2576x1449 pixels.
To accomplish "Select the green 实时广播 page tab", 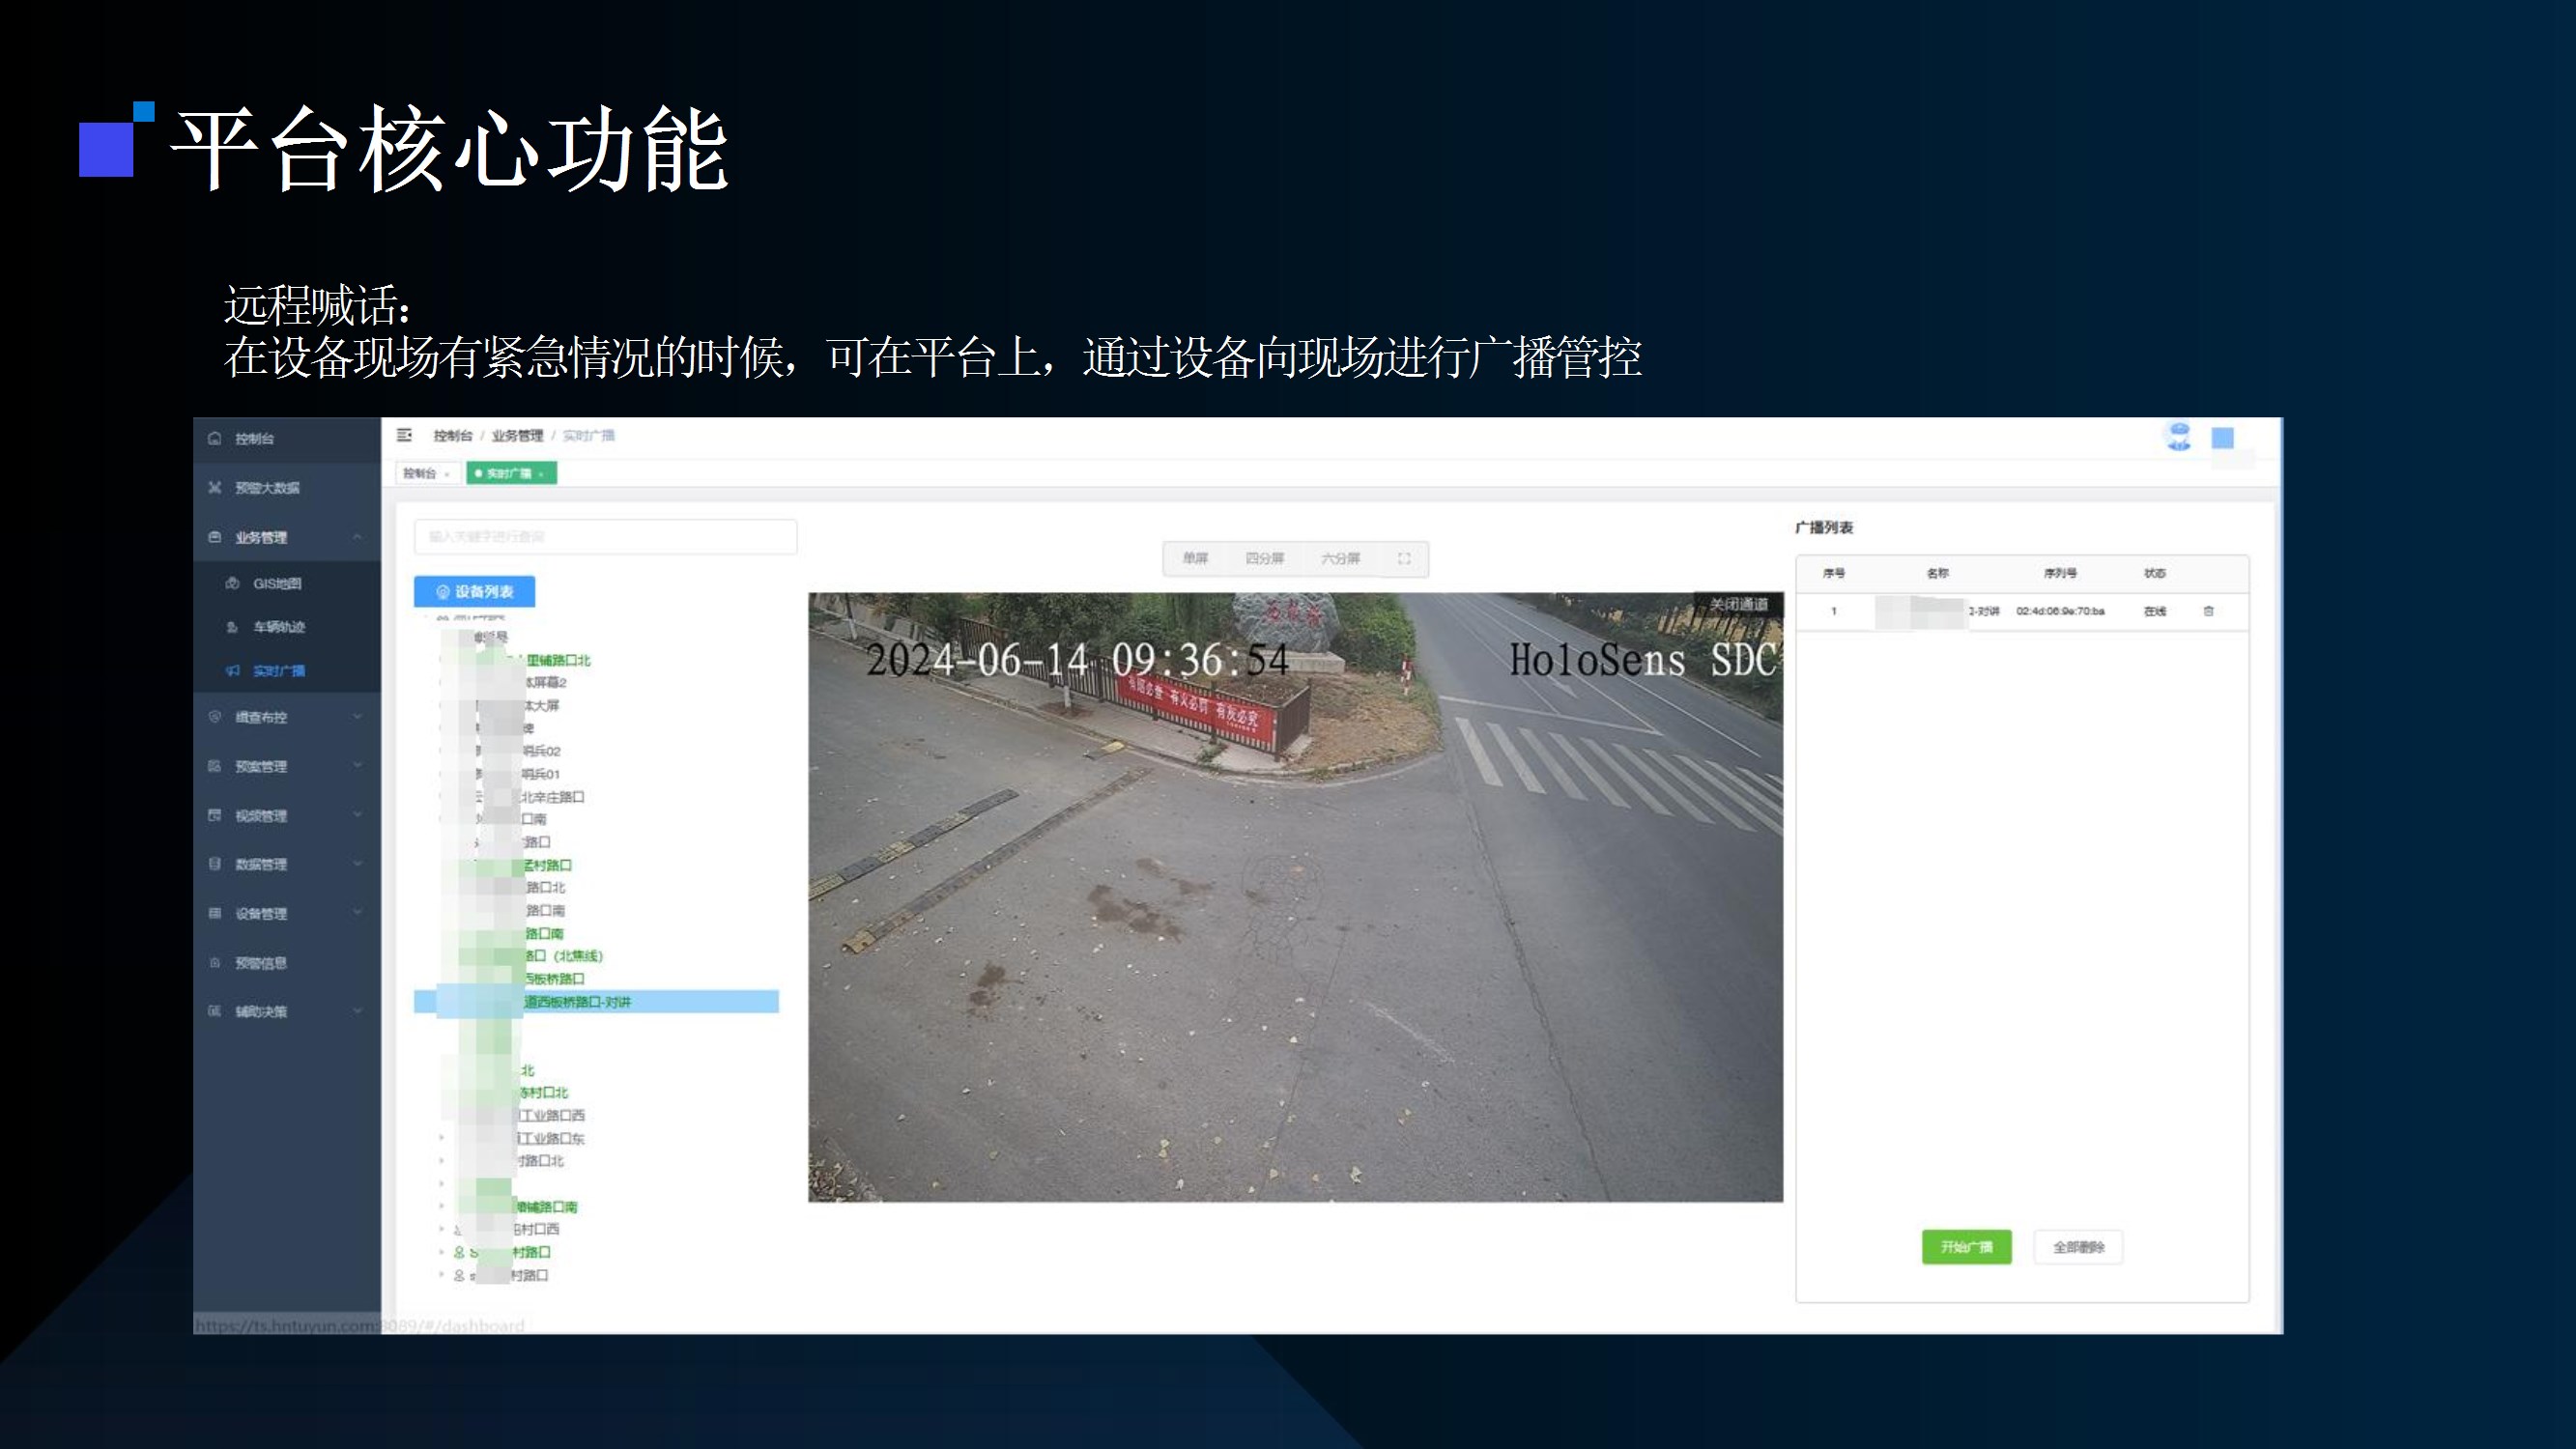I will tap(510, 473).
